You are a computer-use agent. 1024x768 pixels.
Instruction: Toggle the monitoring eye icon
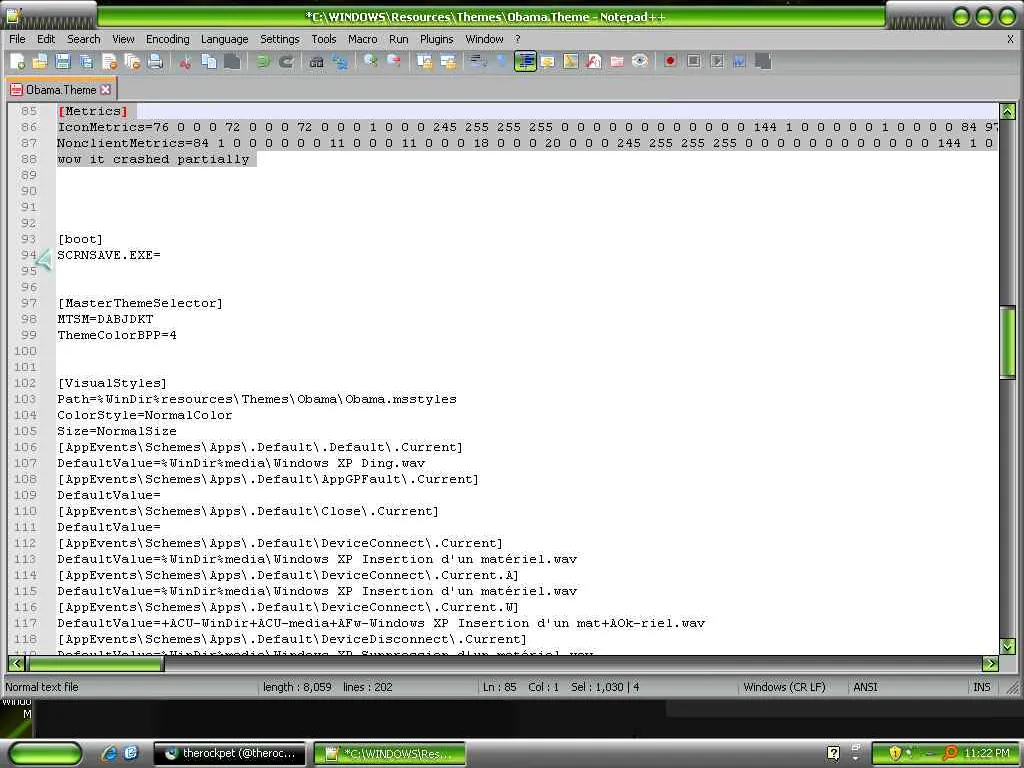(x=640, y=61)
